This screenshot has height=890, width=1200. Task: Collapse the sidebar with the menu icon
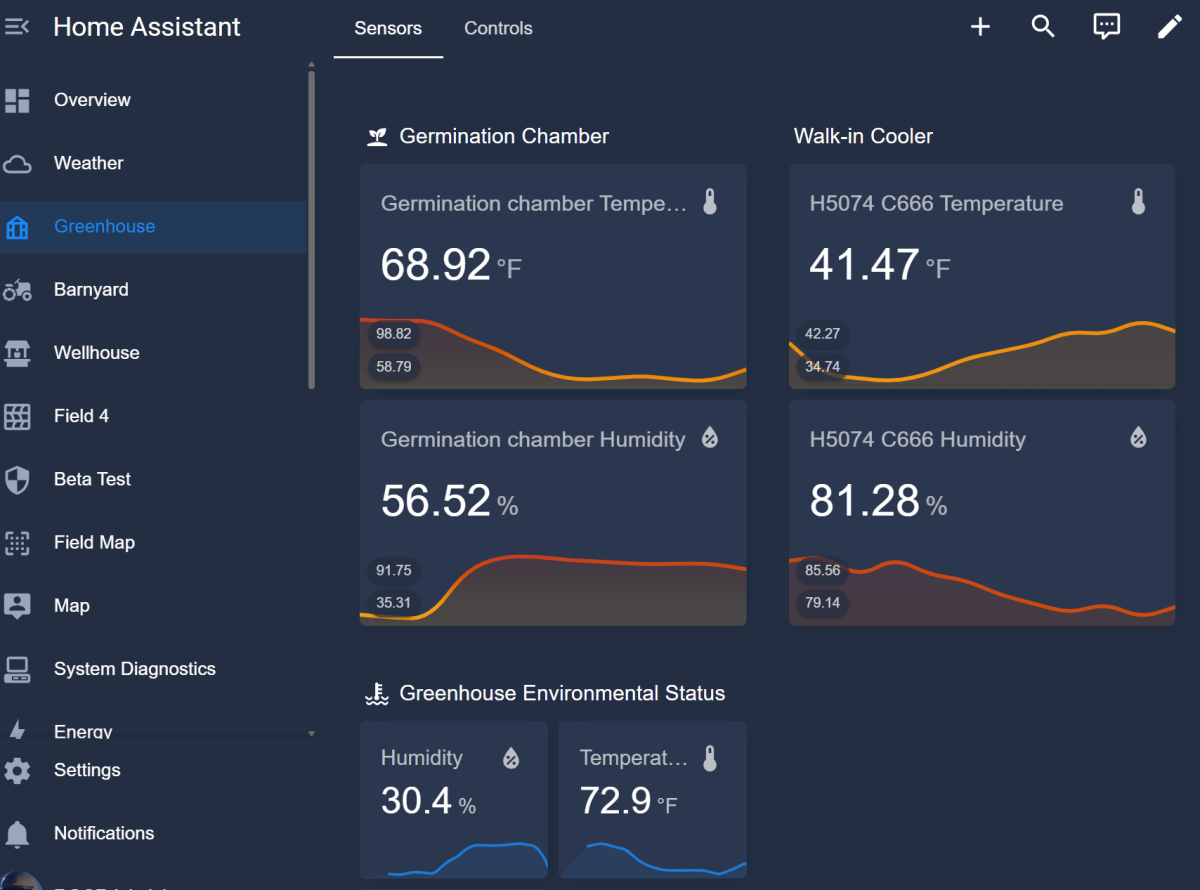pyautogui.click(x=18, y=27)
